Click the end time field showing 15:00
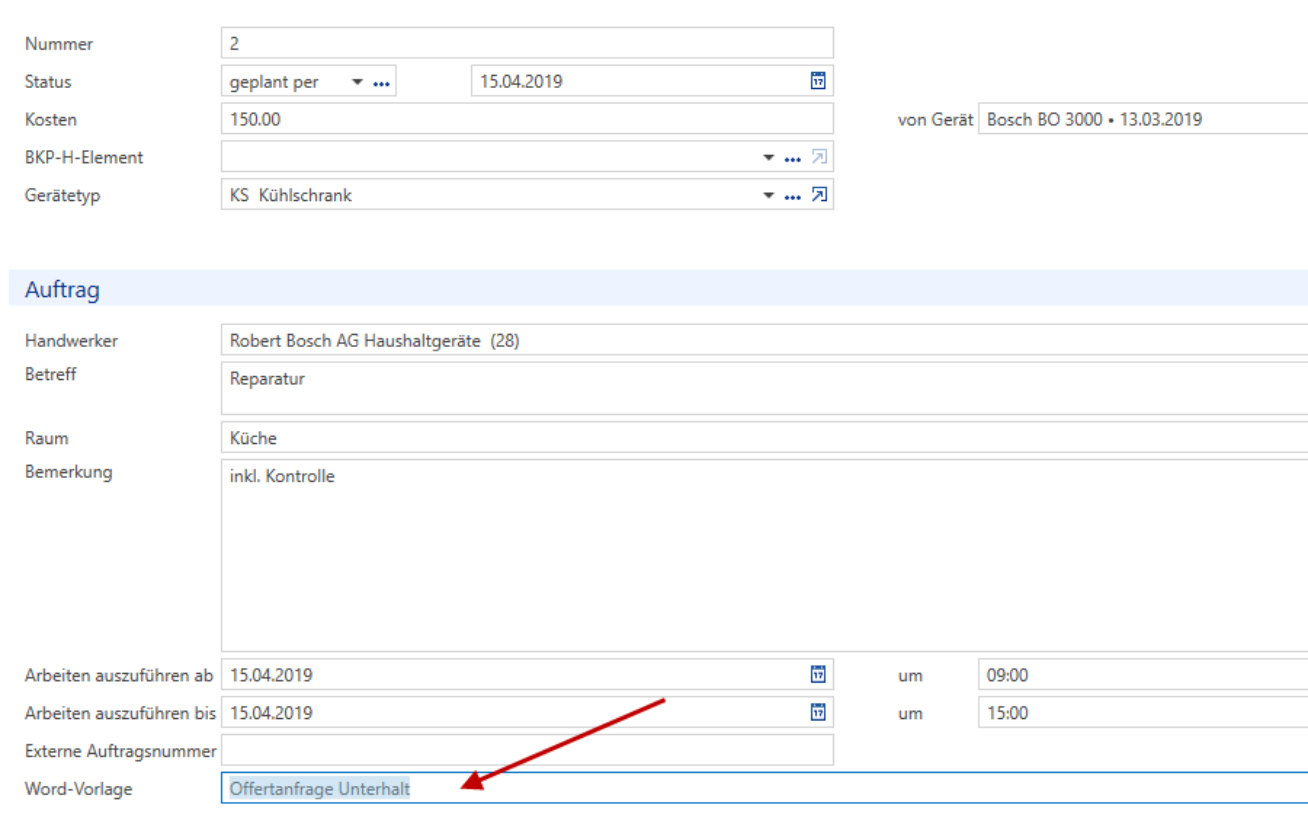1308x824 pixels. pyautogui.click(x=1143, y=713)
